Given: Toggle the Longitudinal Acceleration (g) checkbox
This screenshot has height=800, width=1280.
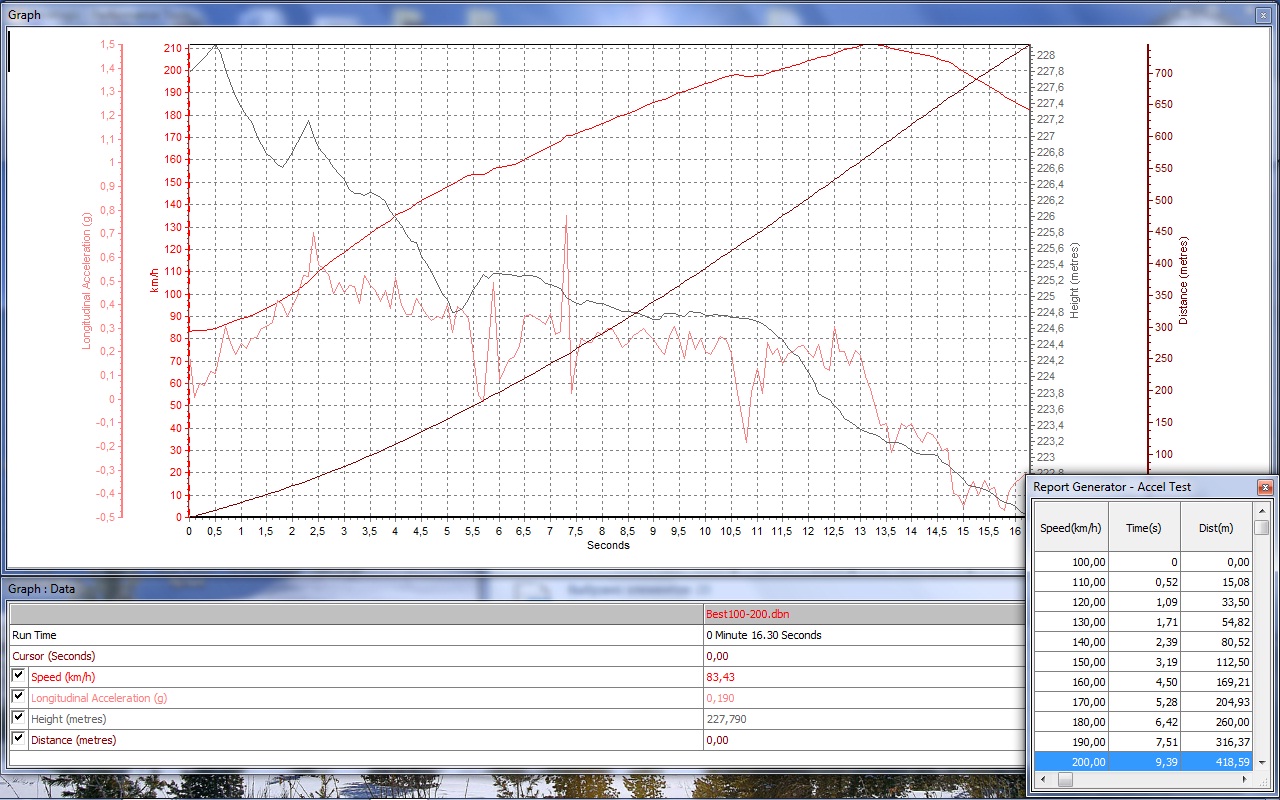Looking at the screenshot, I should tap(18, 697).
